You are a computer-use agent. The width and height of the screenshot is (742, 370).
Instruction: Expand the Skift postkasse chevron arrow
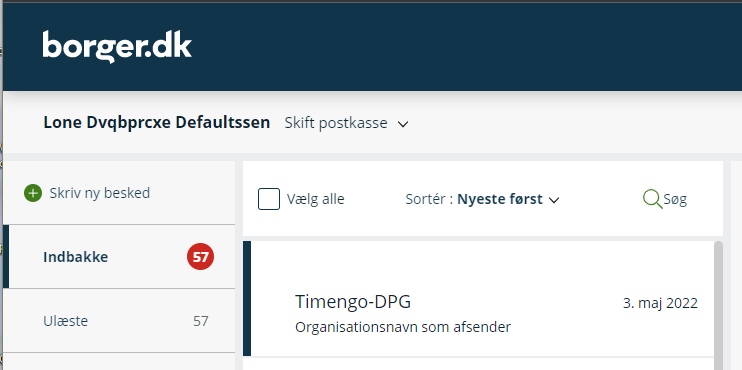tap(403, 124)
